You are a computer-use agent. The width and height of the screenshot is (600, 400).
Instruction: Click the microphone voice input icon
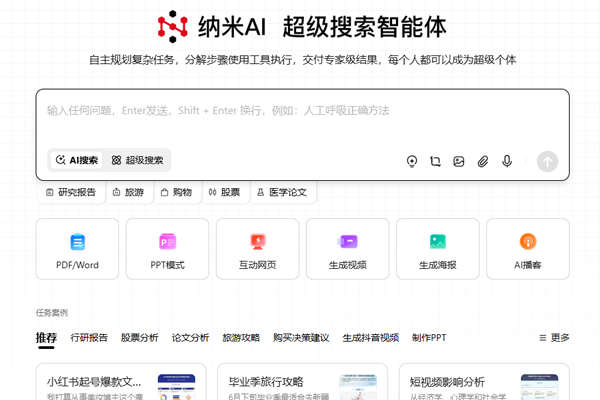[x=507, y=161]
